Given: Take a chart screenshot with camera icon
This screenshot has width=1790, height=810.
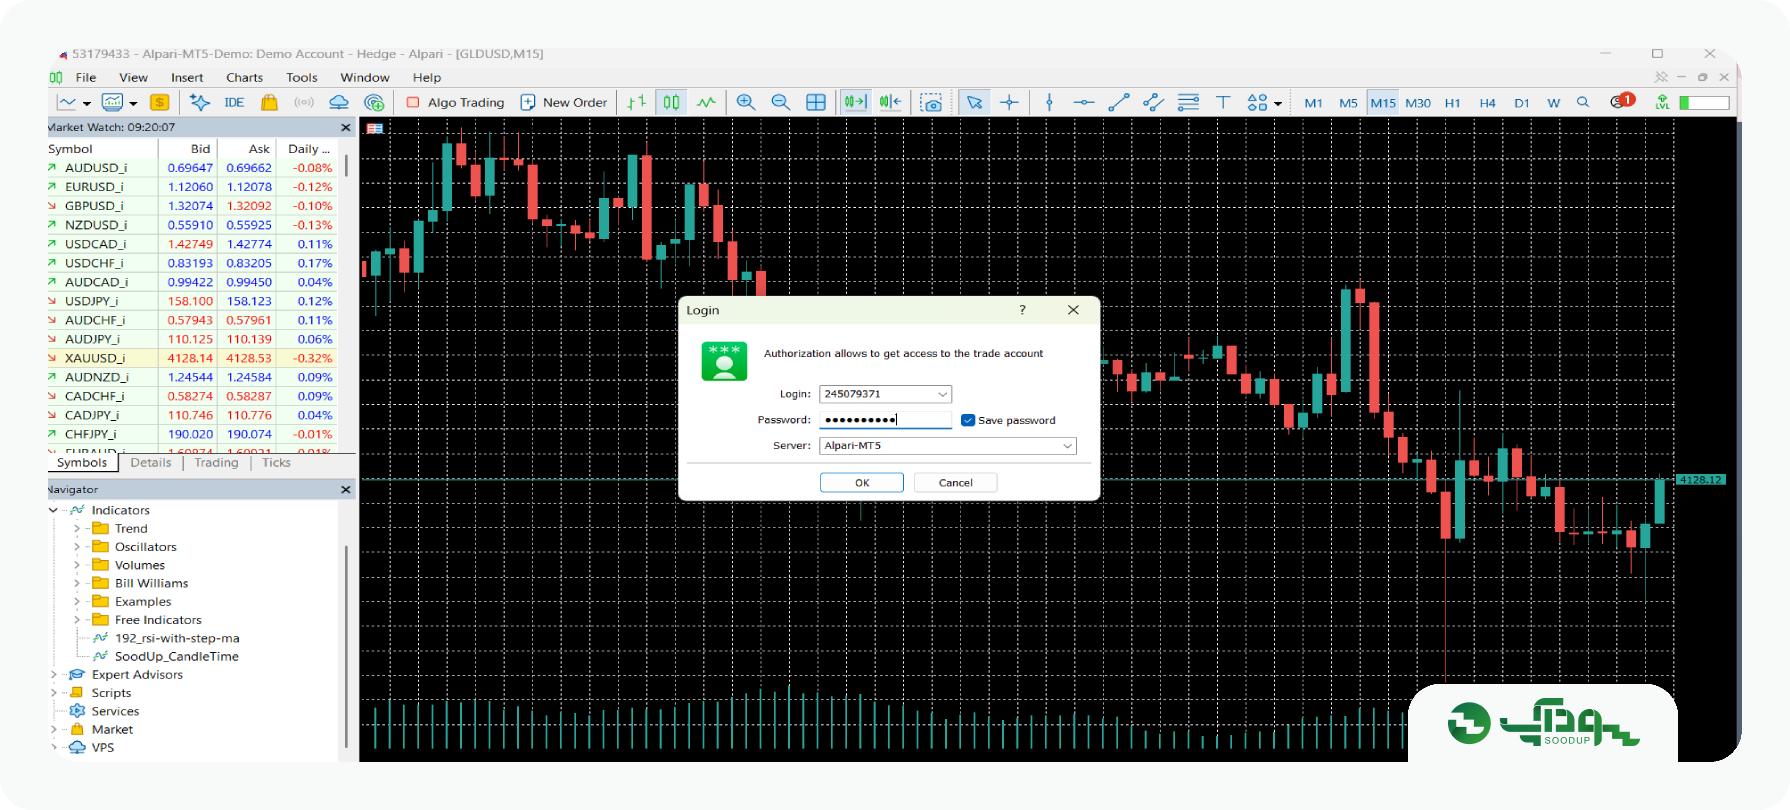Looking at the screenshot, I should 931,102.
